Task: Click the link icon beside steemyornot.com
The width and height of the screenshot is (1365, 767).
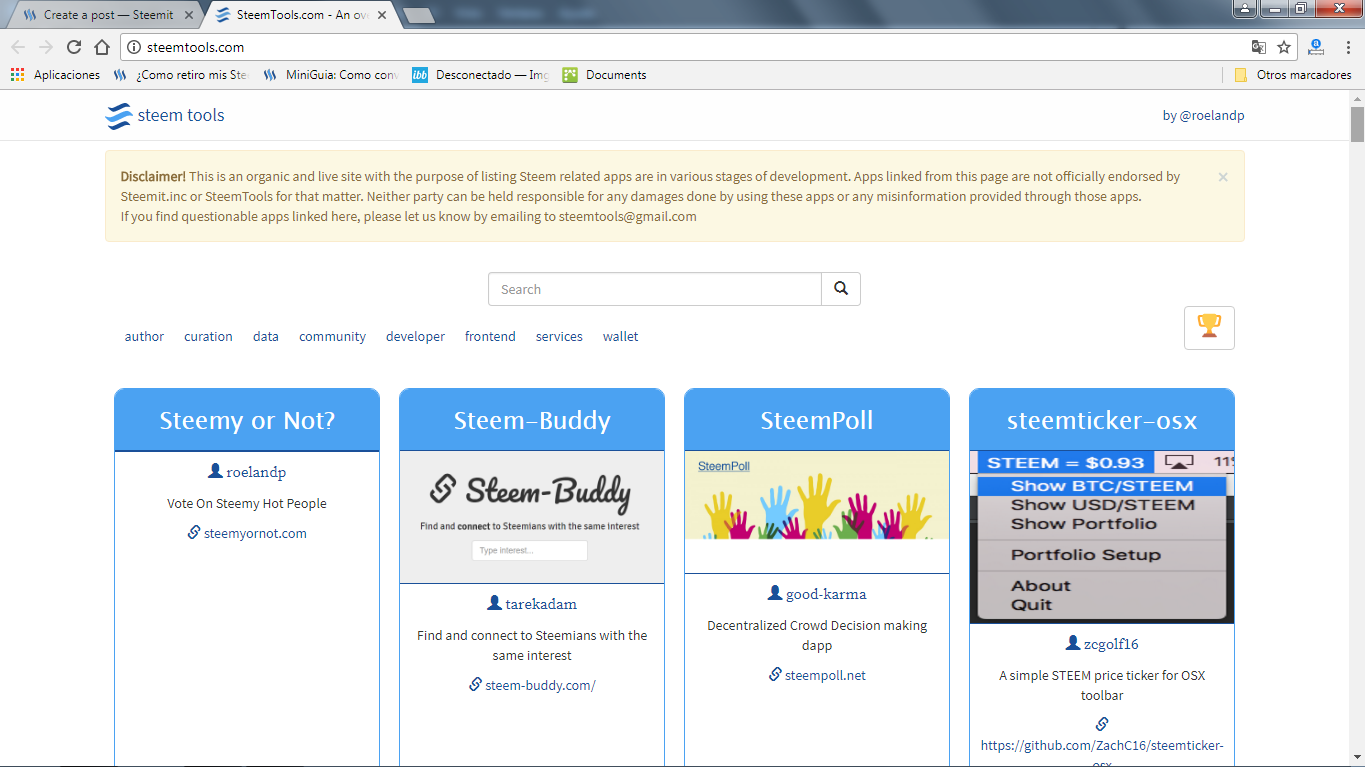Action: [x=194, y=532]
